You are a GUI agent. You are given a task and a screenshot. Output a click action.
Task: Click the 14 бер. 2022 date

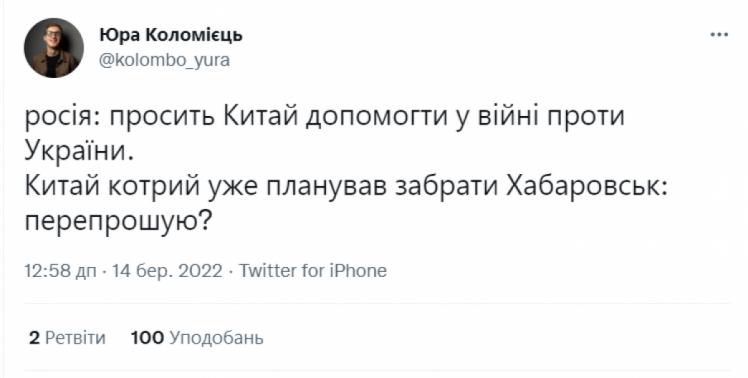[x=166, y=271]
